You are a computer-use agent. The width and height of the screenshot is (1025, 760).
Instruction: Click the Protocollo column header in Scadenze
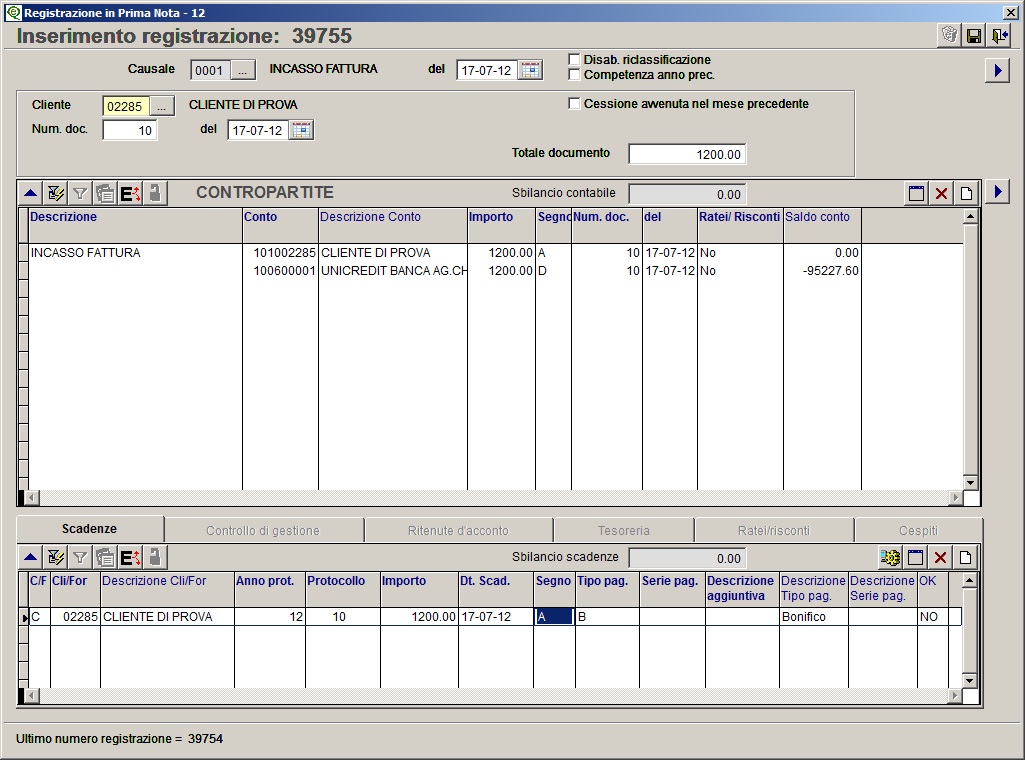tap(343, 589)
